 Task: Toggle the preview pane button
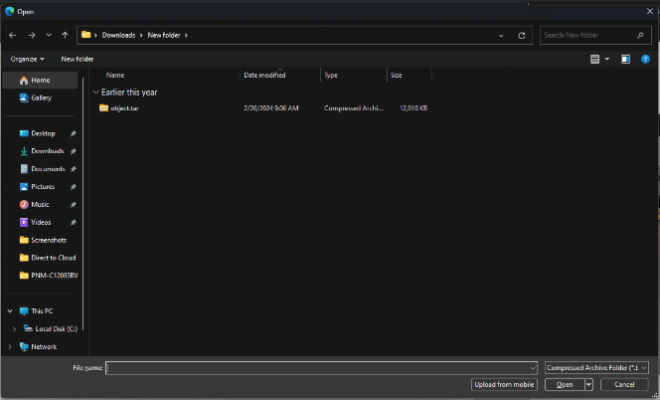(625, 59)
